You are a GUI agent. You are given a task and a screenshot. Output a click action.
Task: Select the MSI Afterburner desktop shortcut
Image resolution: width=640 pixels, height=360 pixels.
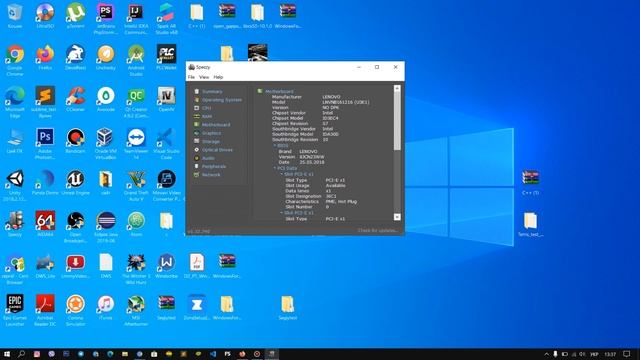coord(136,310)
